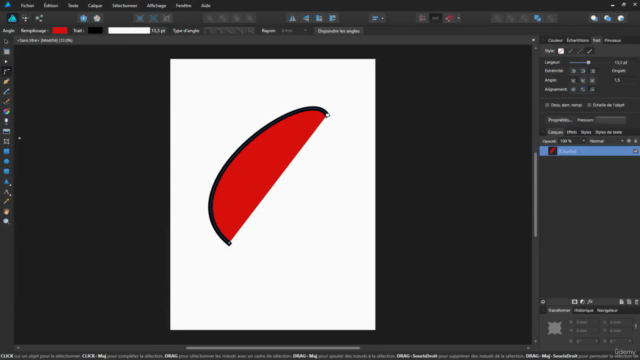Viewport: 640px width, 360px height.
Task: Select first Alignement stroke option
Action: tap(573, 89)
